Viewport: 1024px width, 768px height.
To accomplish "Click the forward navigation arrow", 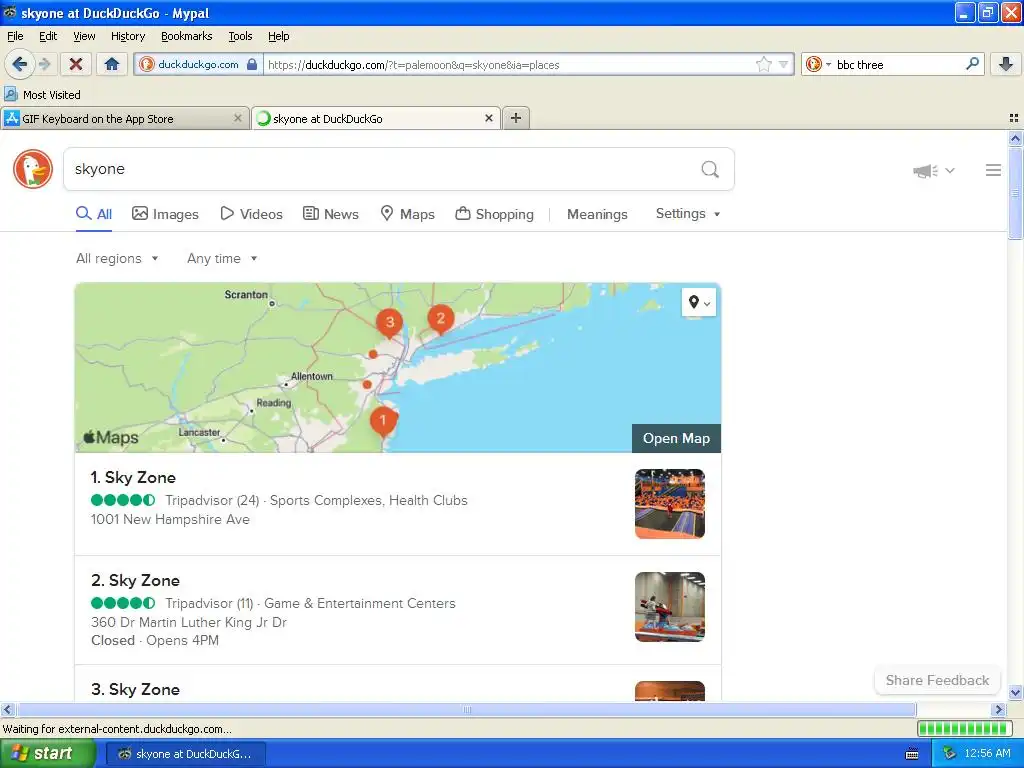I will pos(45,64).
